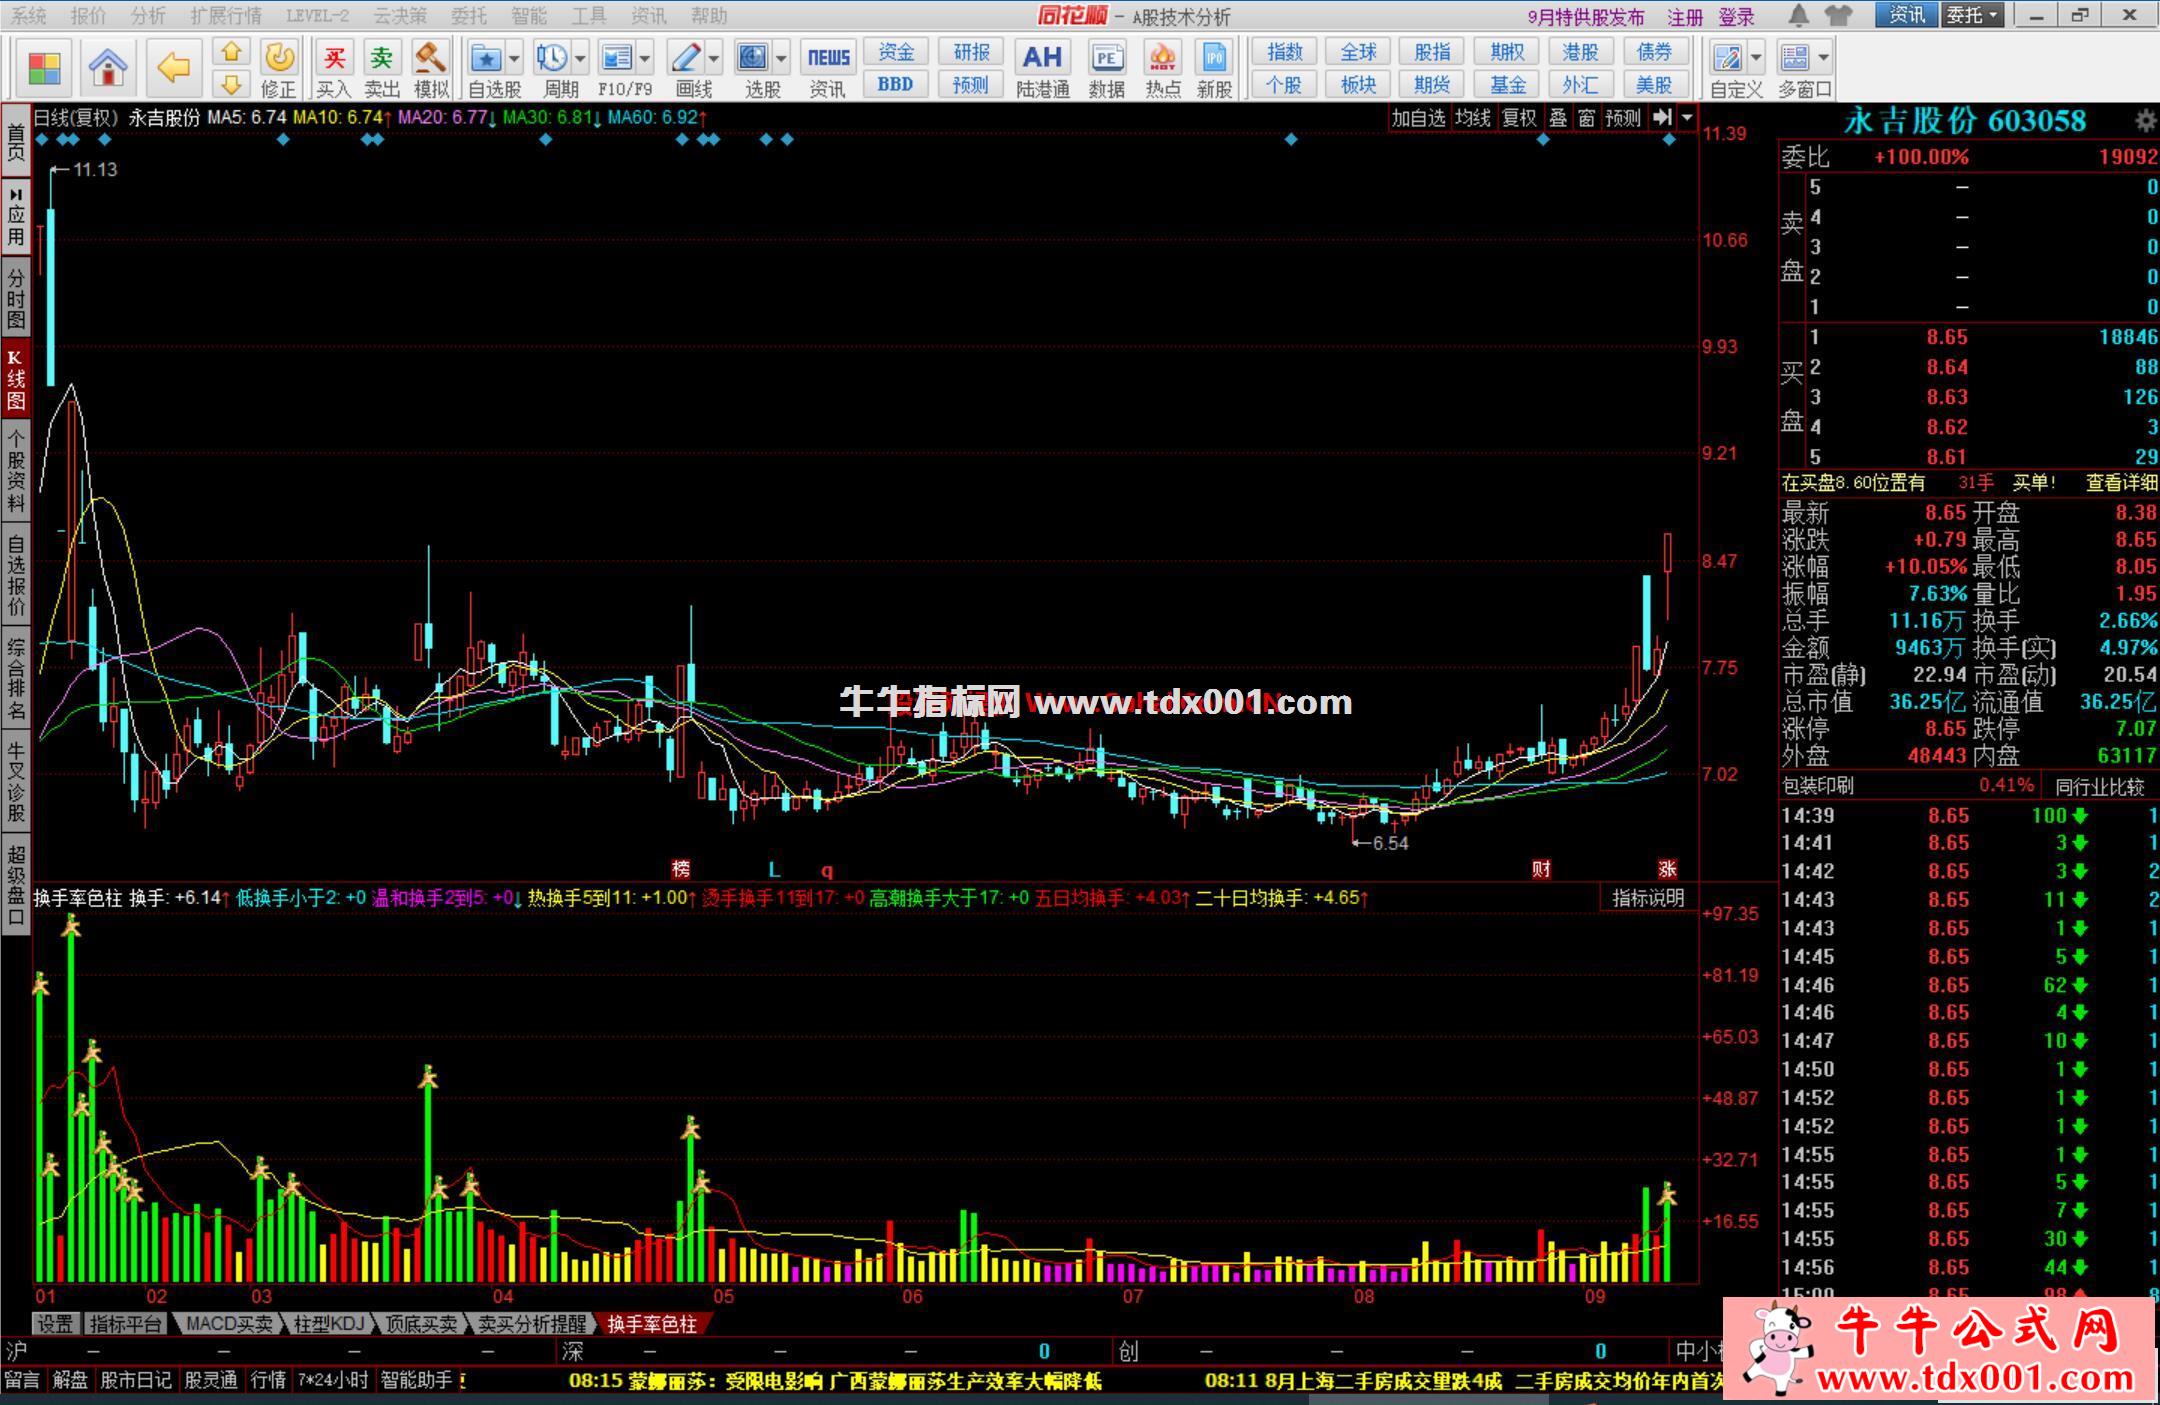Image resolution: width=2160 pixels, height=1405 pixels.
Task: Open 股市日记 in bottom status bar
Action: [135, 1380]
